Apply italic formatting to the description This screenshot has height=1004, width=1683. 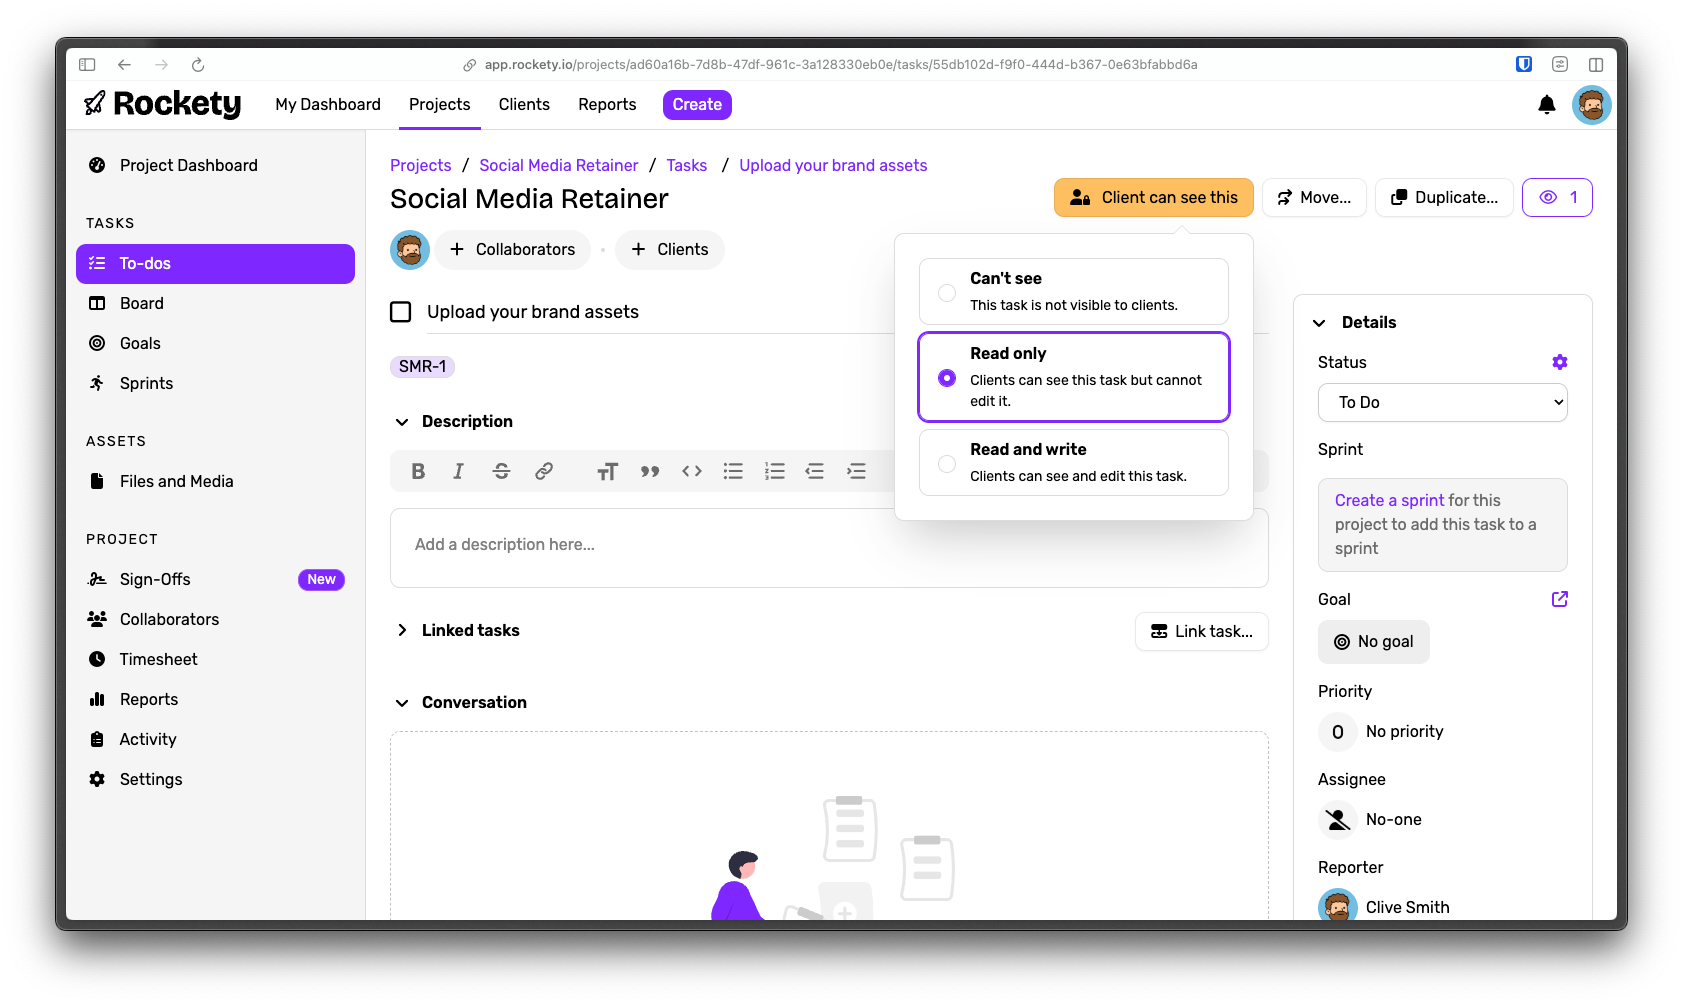[459, 470]
